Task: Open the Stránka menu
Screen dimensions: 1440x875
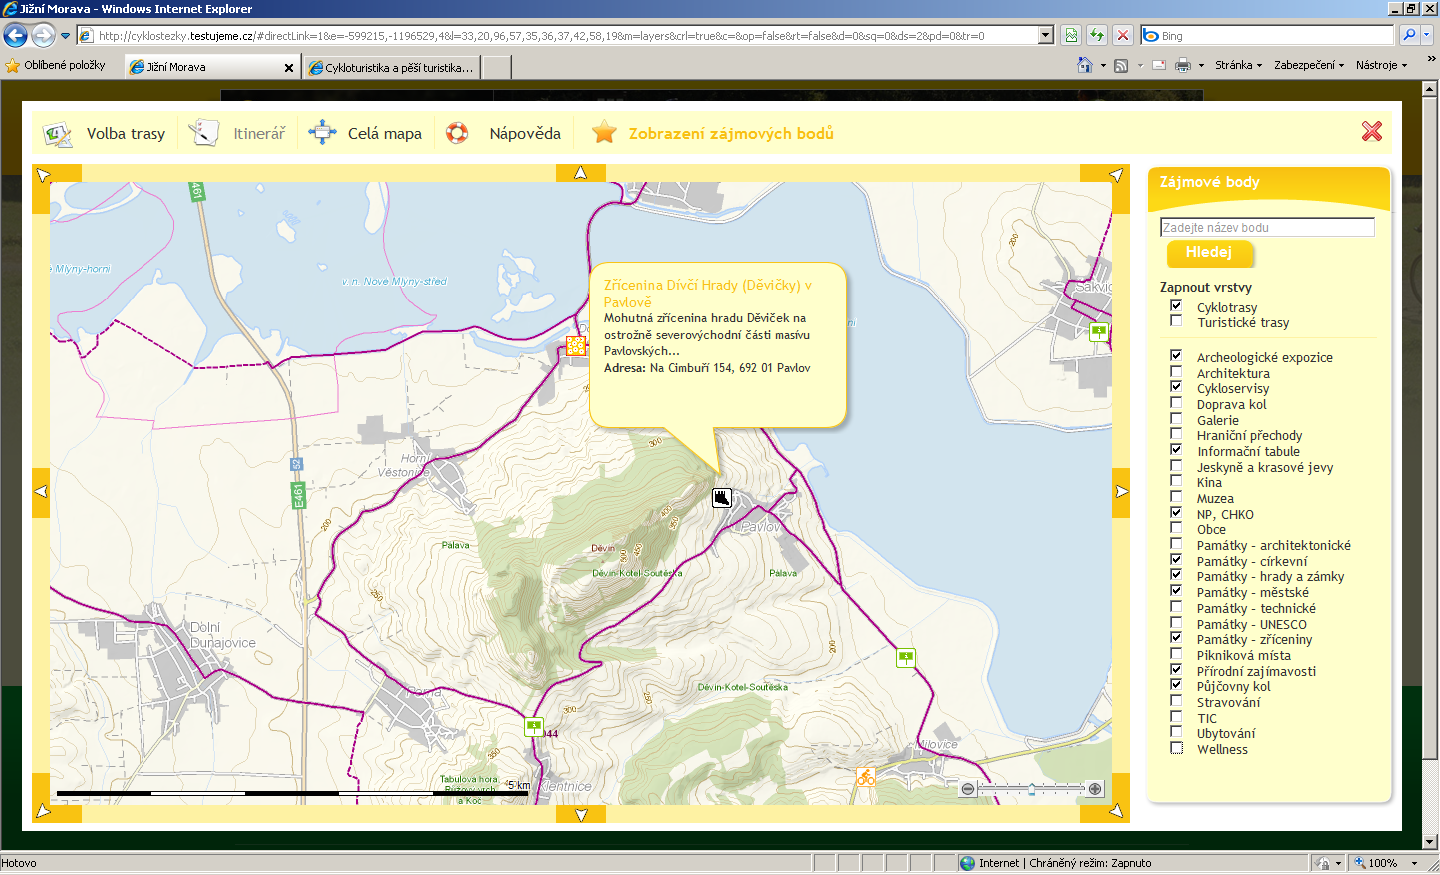Action: pos(1238,65)
